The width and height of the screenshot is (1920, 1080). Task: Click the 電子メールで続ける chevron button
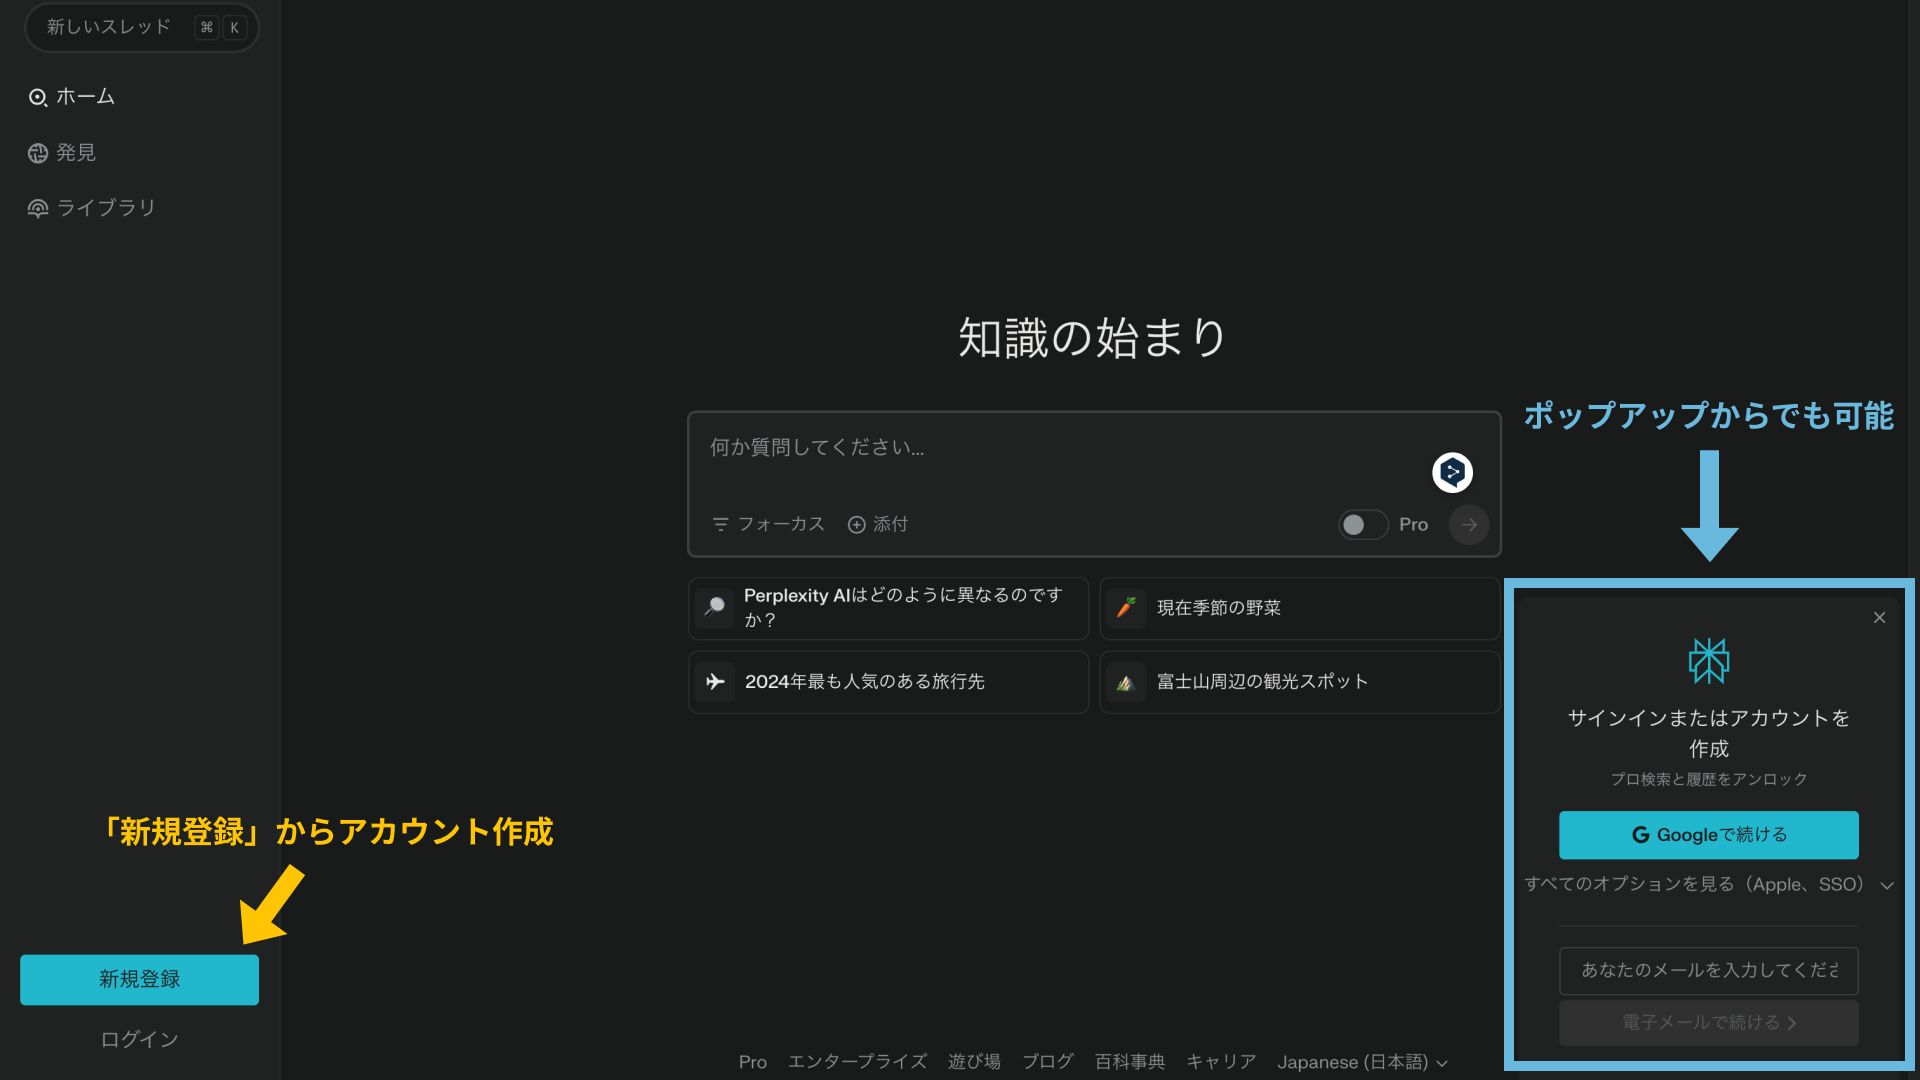point(1707,1022)
